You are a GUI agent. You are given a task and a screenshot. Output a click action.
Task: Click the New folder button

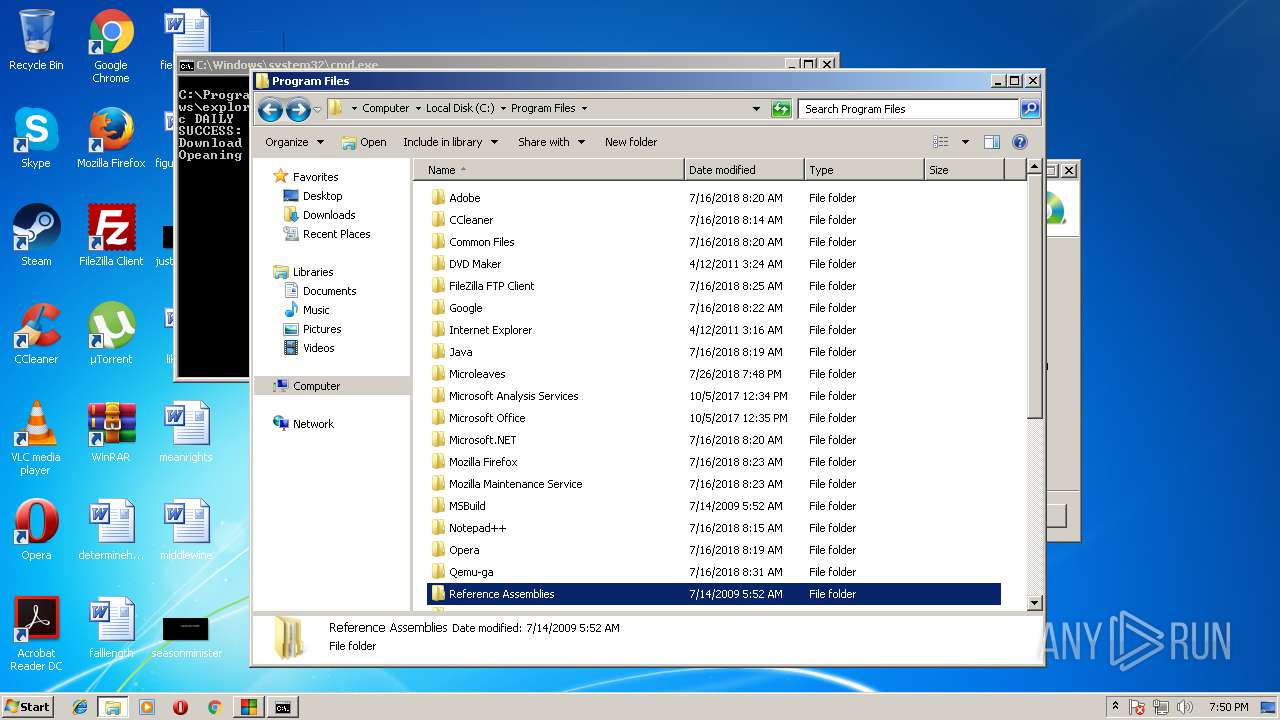click(631, 142)
